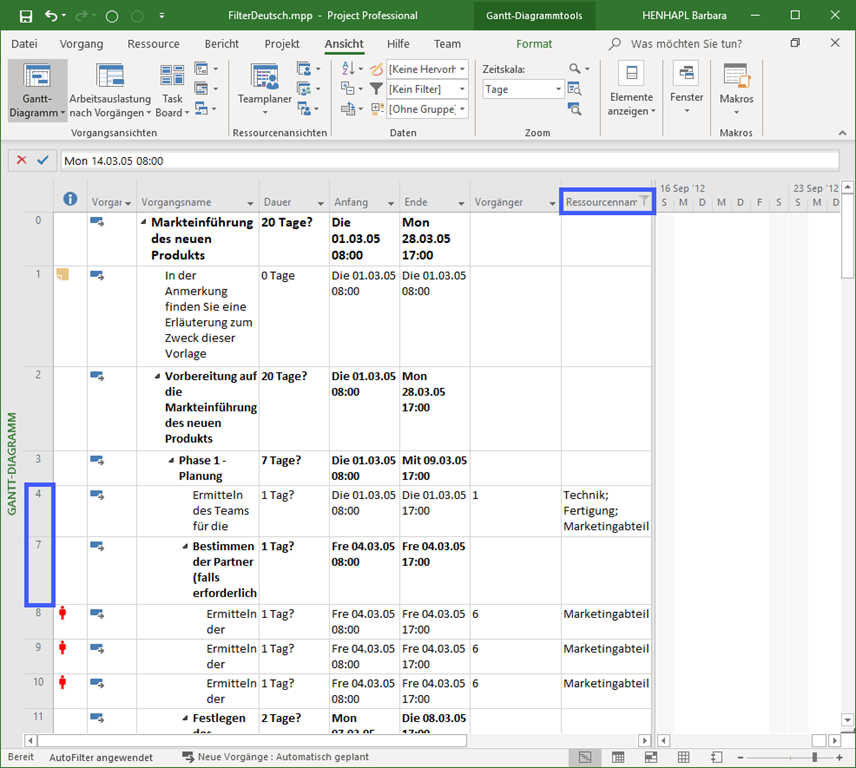Collapse the Phase 1 - Planung summary task
This screenshot has width=856, height=768.
(x=171, y=461)
